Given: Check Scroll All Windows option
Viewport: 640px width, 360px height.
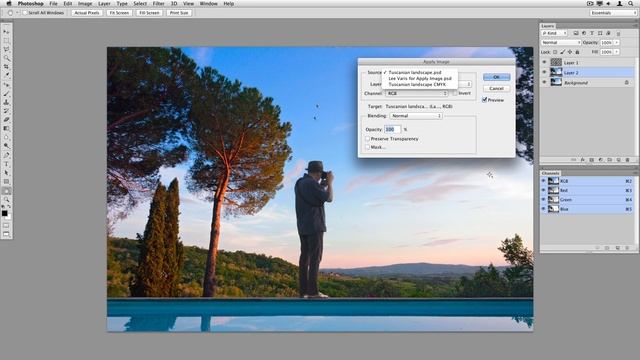Looking at the screenshot, I should click(25, 13).
